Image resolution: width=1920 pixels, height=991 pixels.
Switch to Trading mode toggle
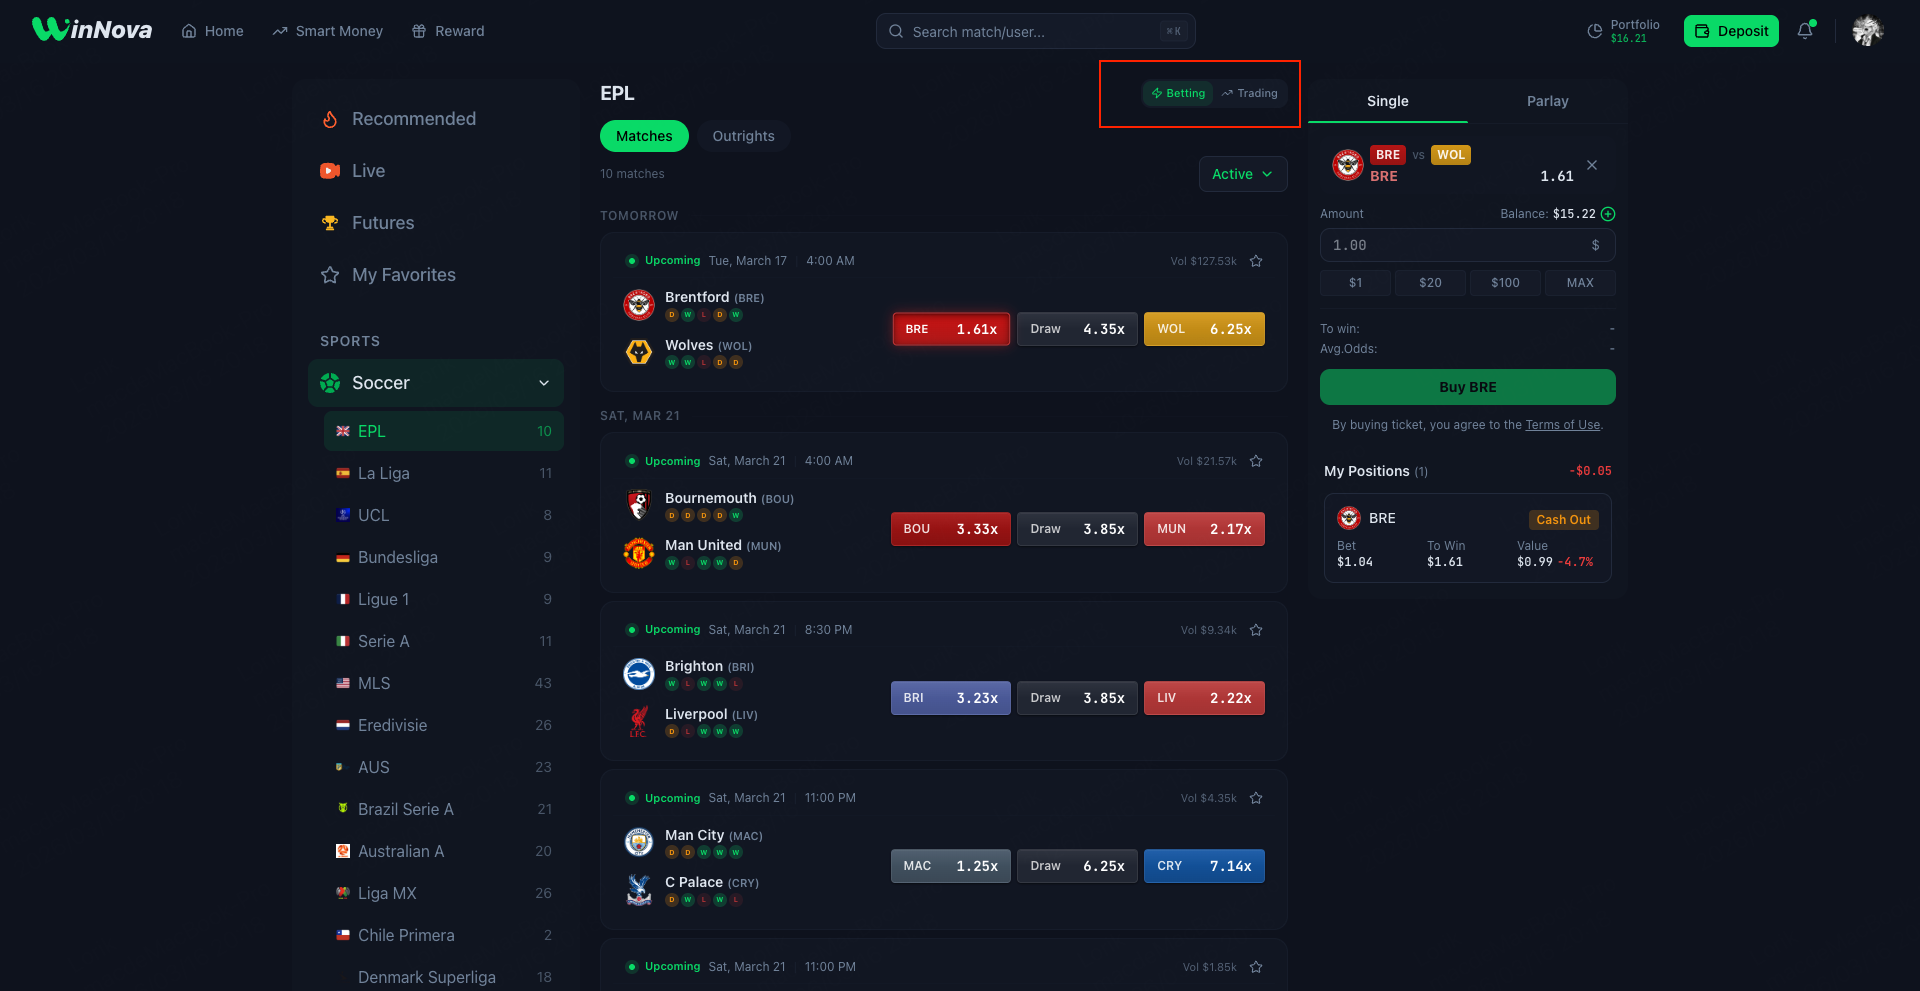pyautogui.click(x=1250, y=93)
